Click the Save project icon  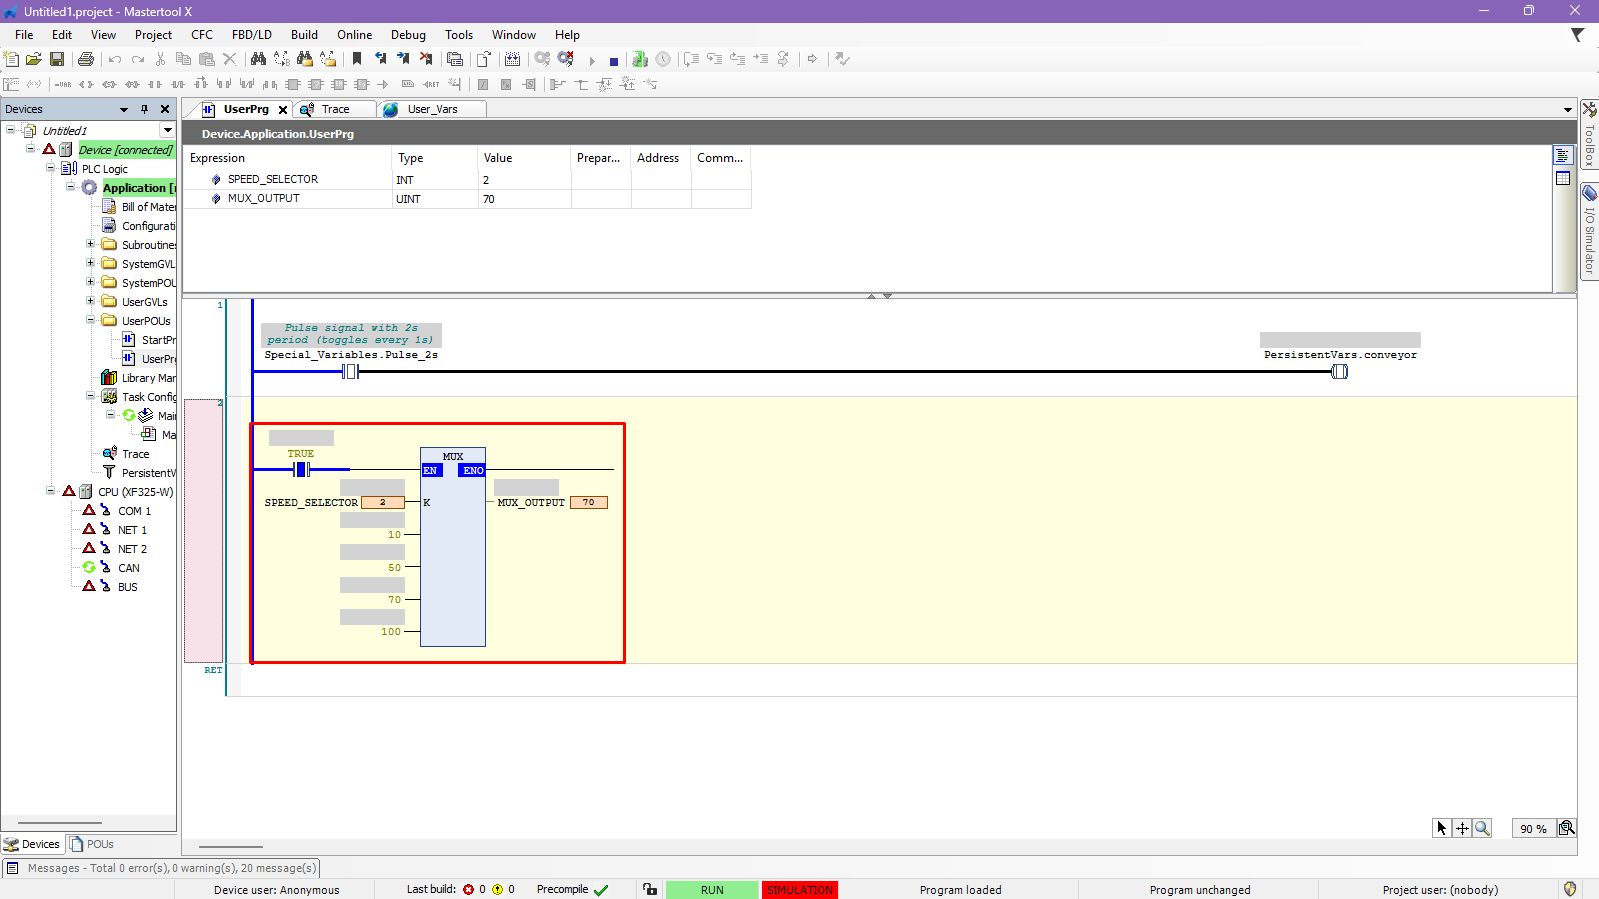pos(57,60)
